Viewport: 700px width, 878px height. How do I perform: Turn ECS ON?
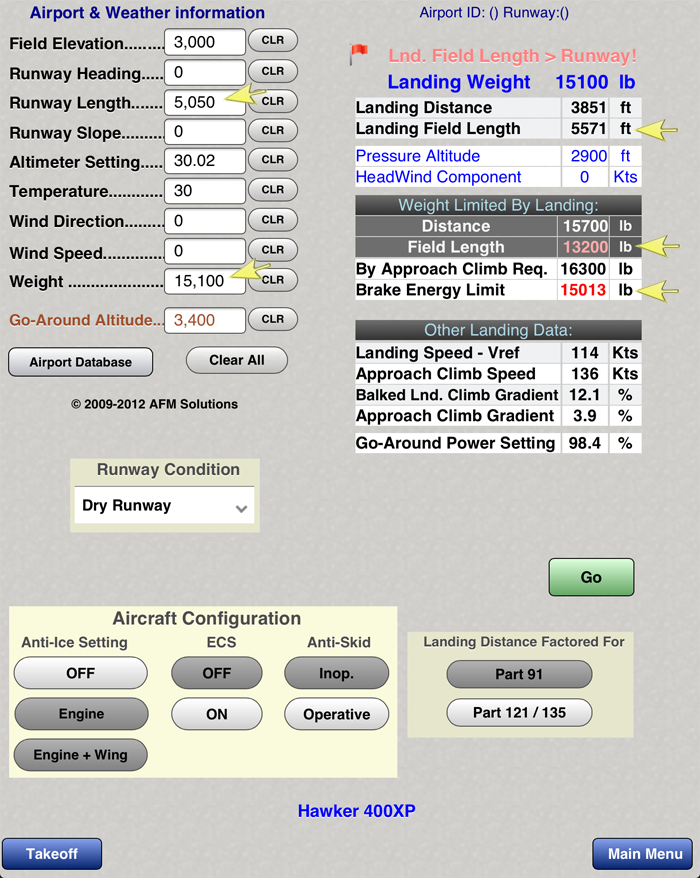tap(217, 714)
